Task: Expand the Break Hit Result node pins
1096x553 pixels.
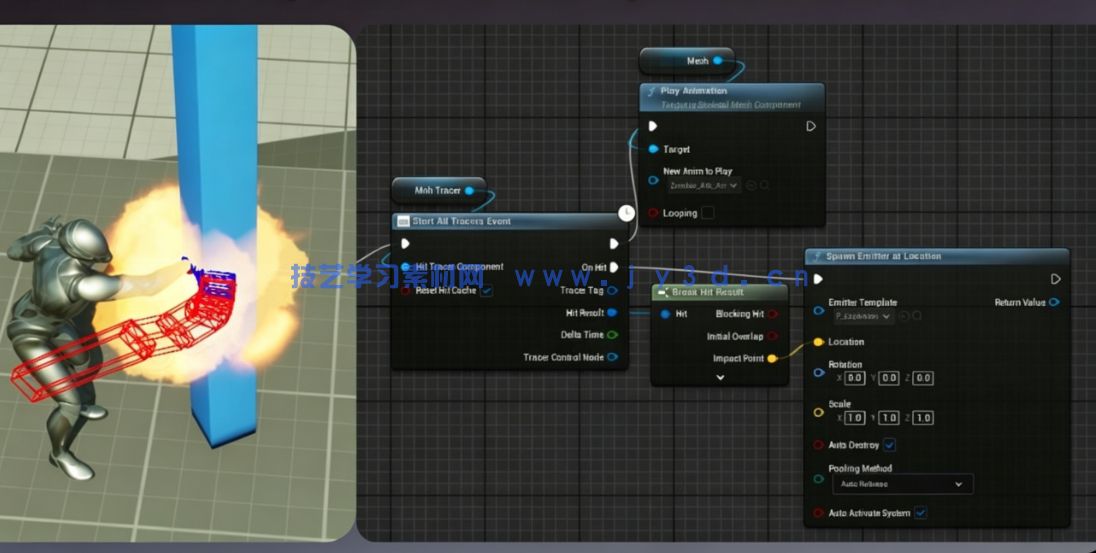Action: (x=720, y=378)
